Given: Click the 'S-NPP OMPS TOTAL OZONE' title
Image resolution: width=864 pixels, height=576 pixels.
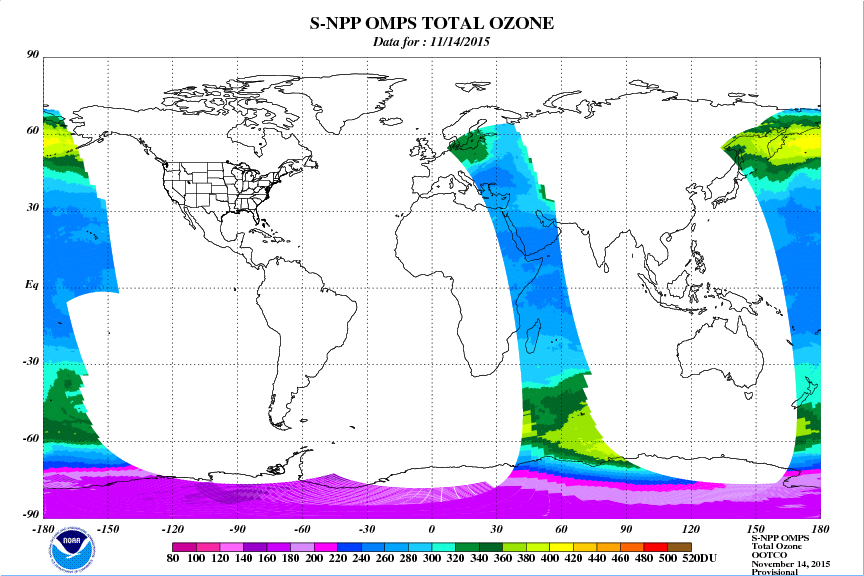Looking at the screenshot, I should click(x=431, y=23).
